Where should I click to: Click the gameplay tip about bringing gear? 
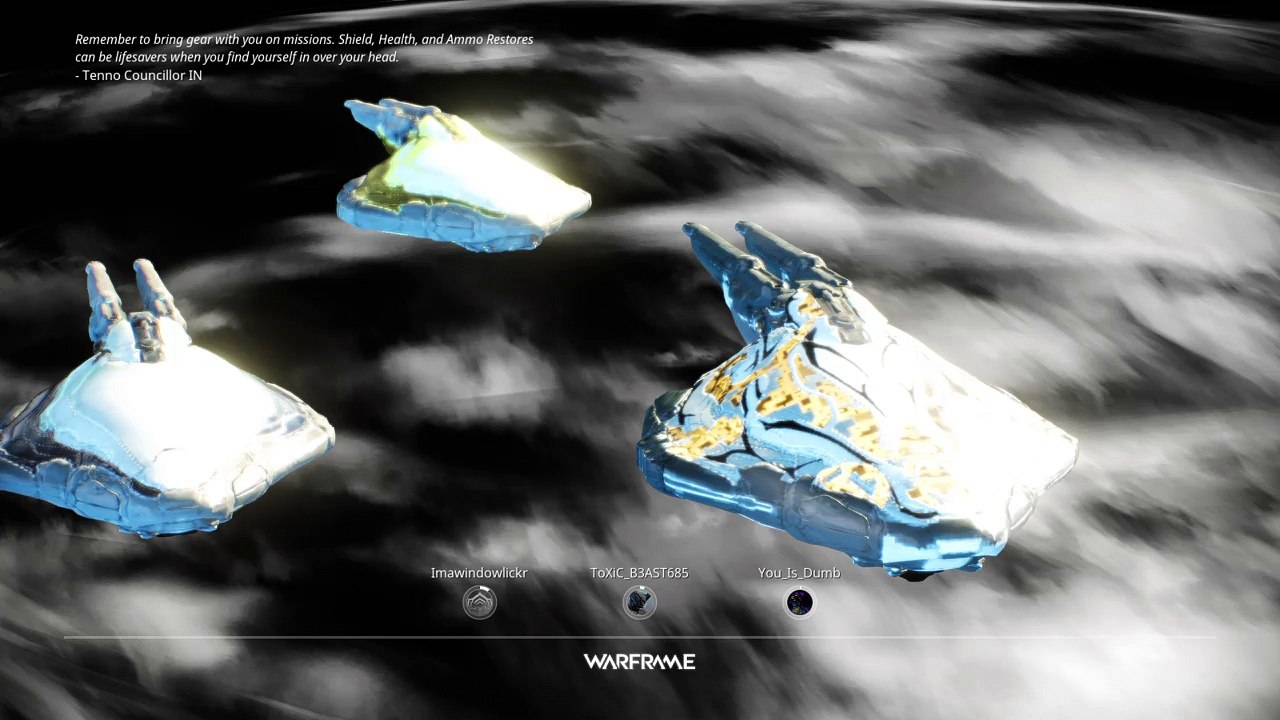304,48
